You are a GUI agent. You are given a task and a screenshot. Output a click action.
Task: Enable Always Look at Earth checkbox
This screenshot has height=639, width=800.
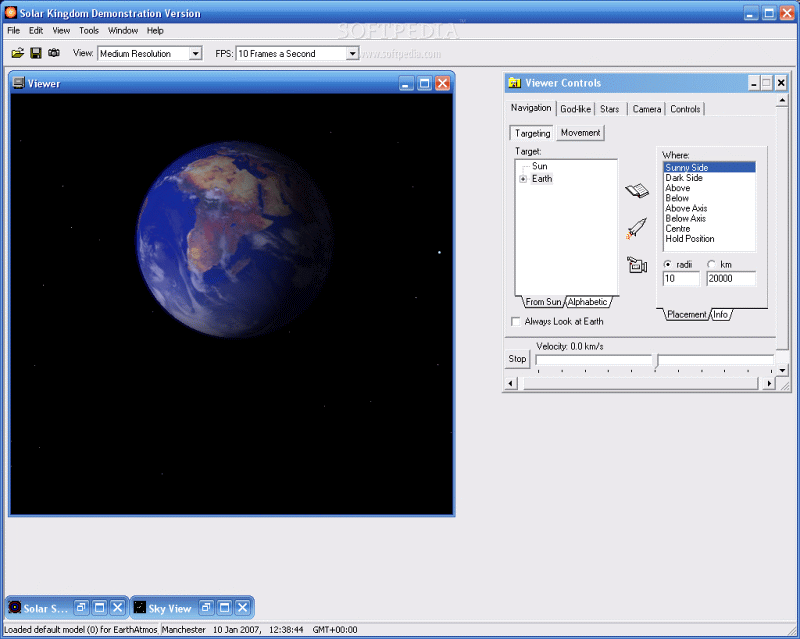click(x=516, y=321)
